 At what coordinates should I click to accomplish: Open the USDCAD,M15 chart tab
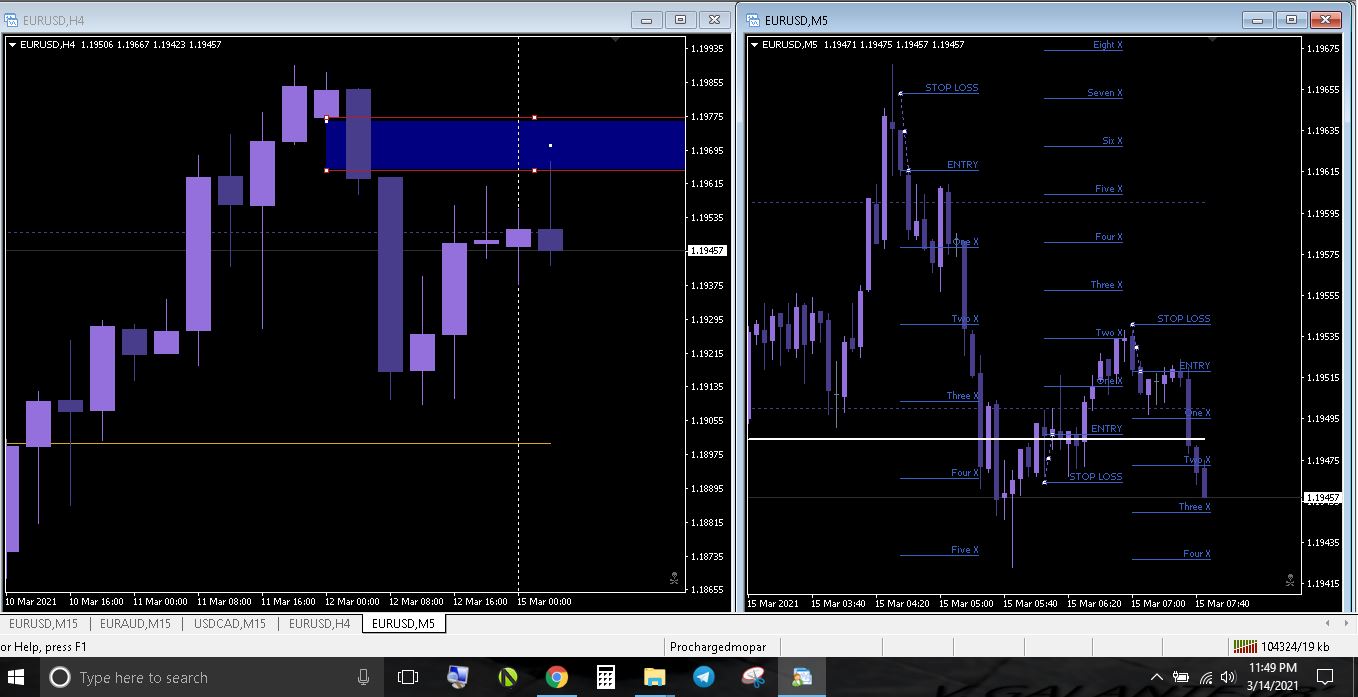click(230, 623)
